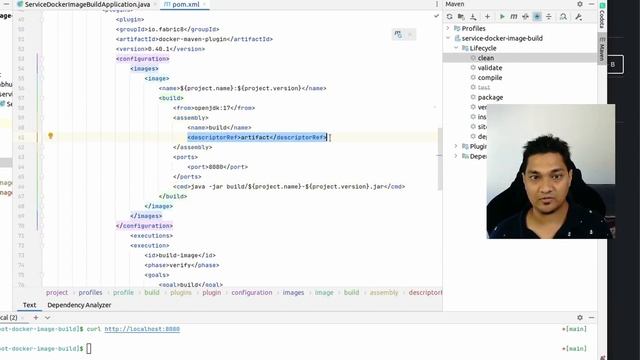Screen dimensions: 640x360
Task: Open Maven panel gear options
Action: tap(580, 4)
